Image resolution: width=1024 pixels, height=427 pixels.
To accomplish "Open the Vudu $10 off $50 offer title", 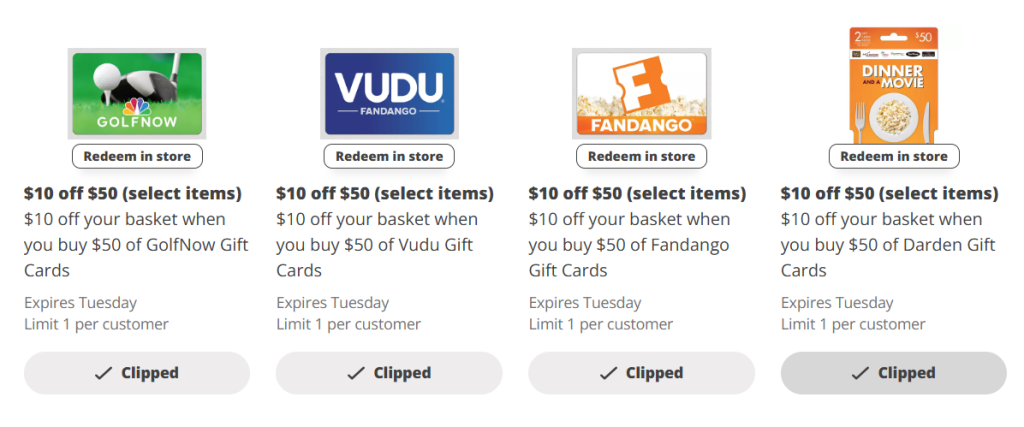I will (x=385, y=193).
